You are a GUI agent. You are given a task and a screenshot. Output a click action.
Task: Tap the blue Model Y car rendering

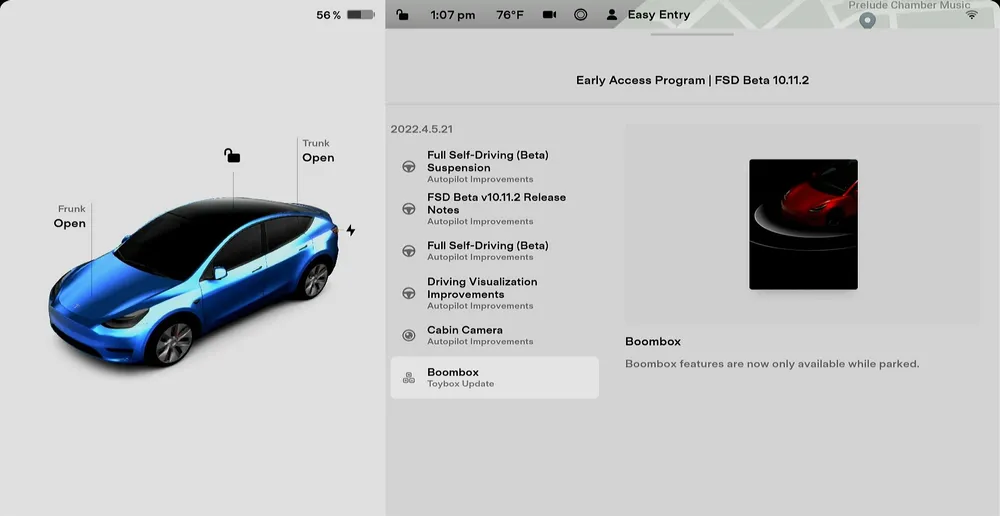(194, 281)
